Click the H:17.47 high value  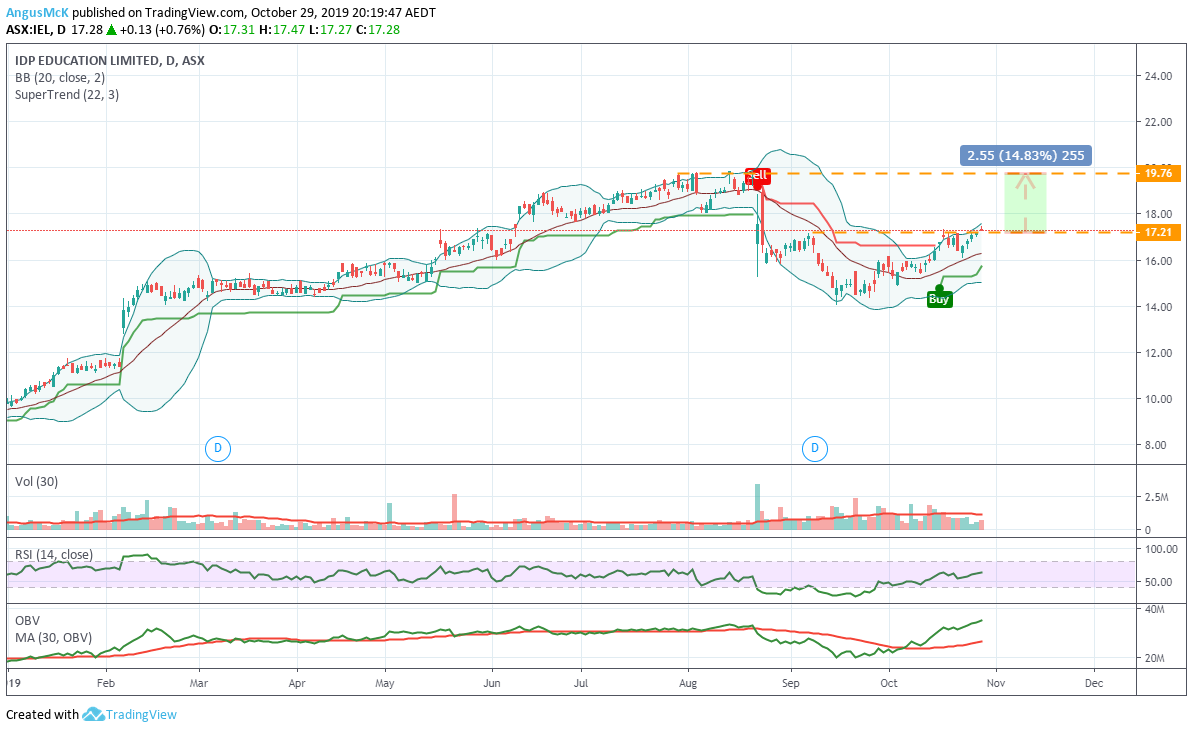(x=282, y=30)
